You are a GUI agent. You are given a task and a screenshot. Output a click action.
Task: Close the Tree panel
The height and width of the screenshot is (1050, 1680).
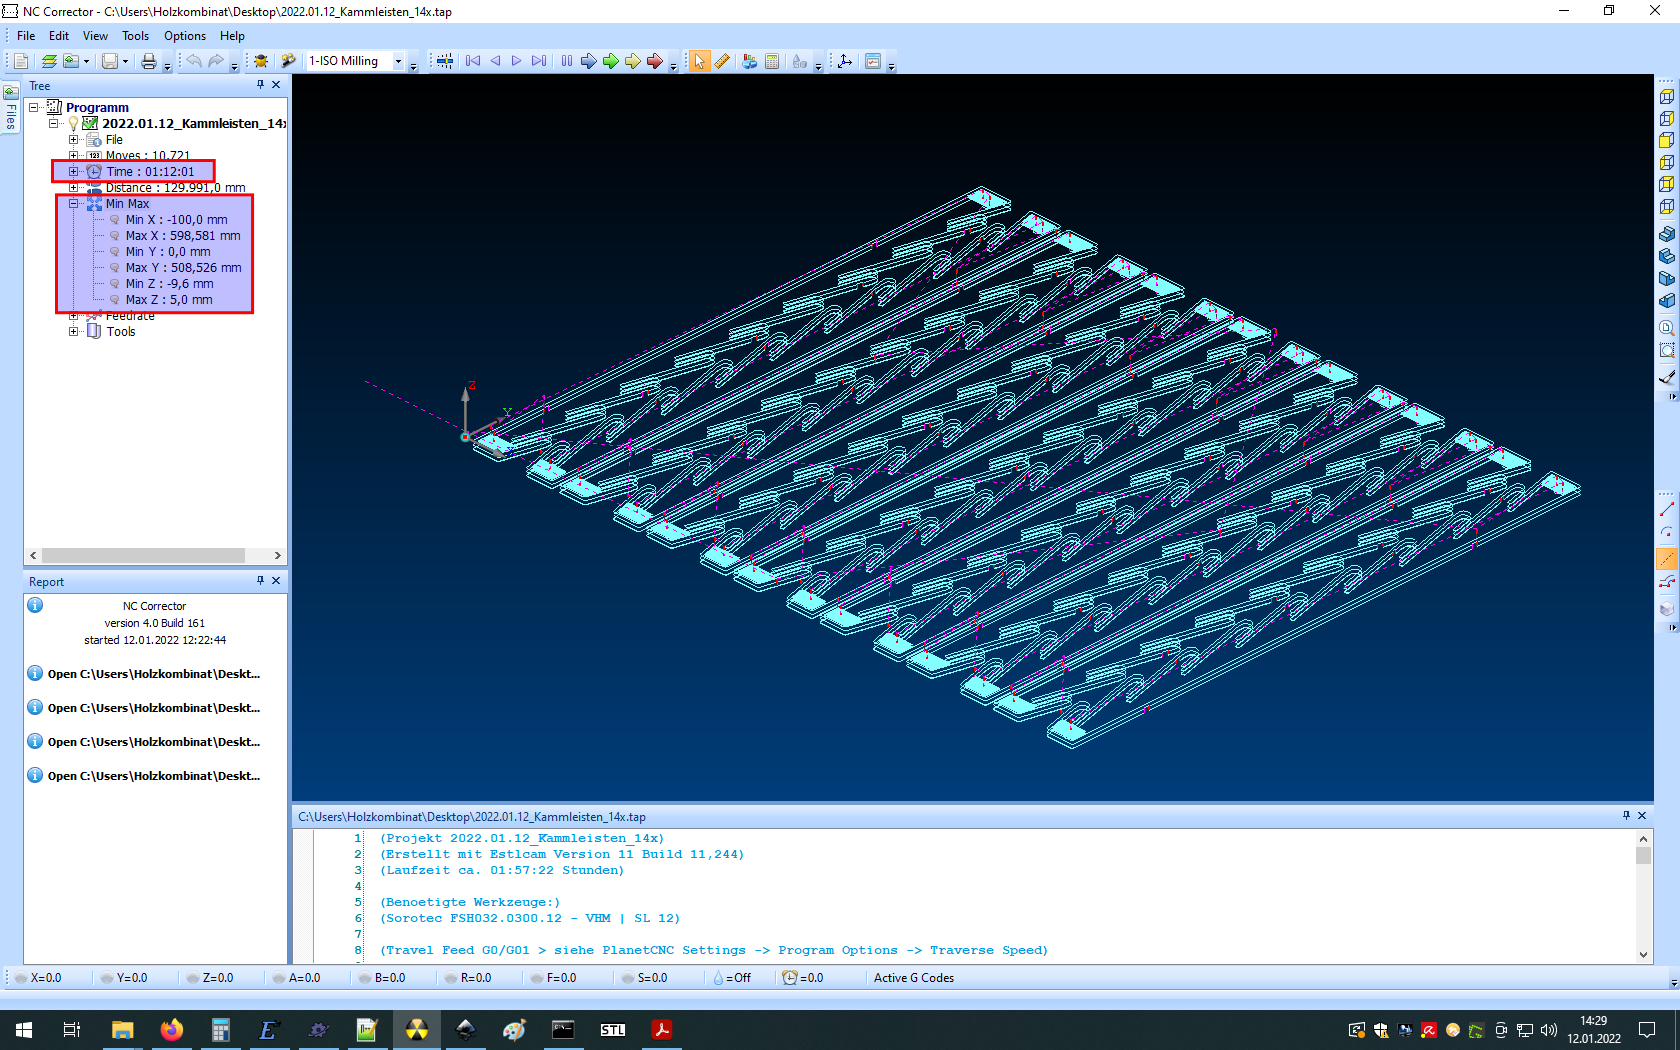tap(276, 85)
